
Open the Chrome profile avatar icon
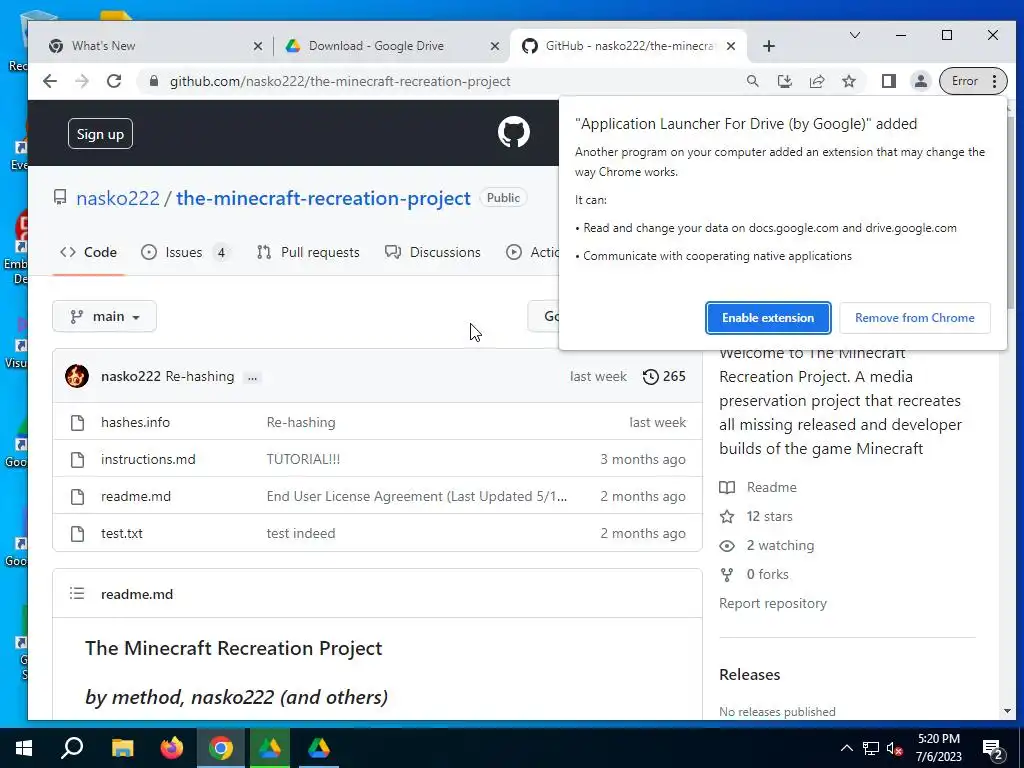[920, 81]
